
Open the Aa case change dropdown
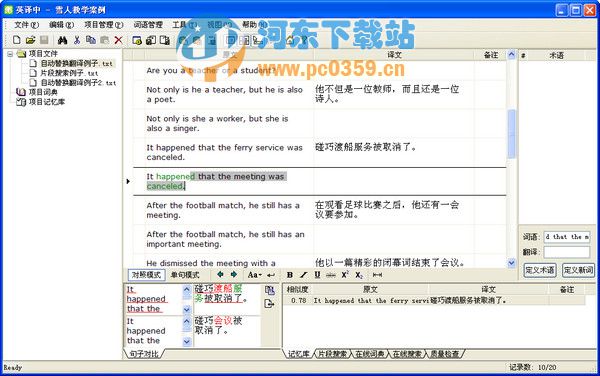pos(254,275)
